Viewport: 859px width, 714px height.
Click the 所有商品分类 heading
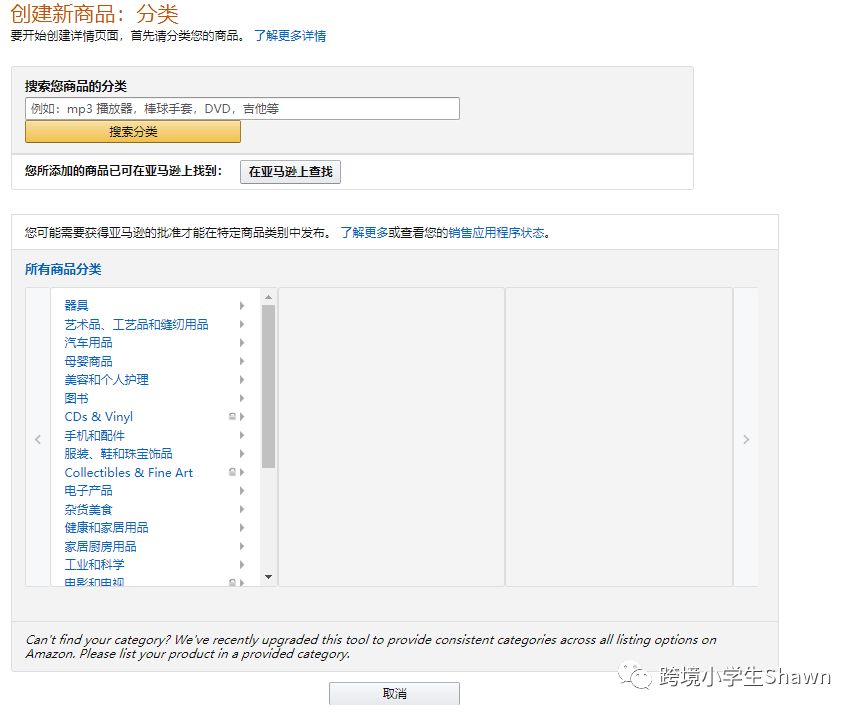click(63, 269)
